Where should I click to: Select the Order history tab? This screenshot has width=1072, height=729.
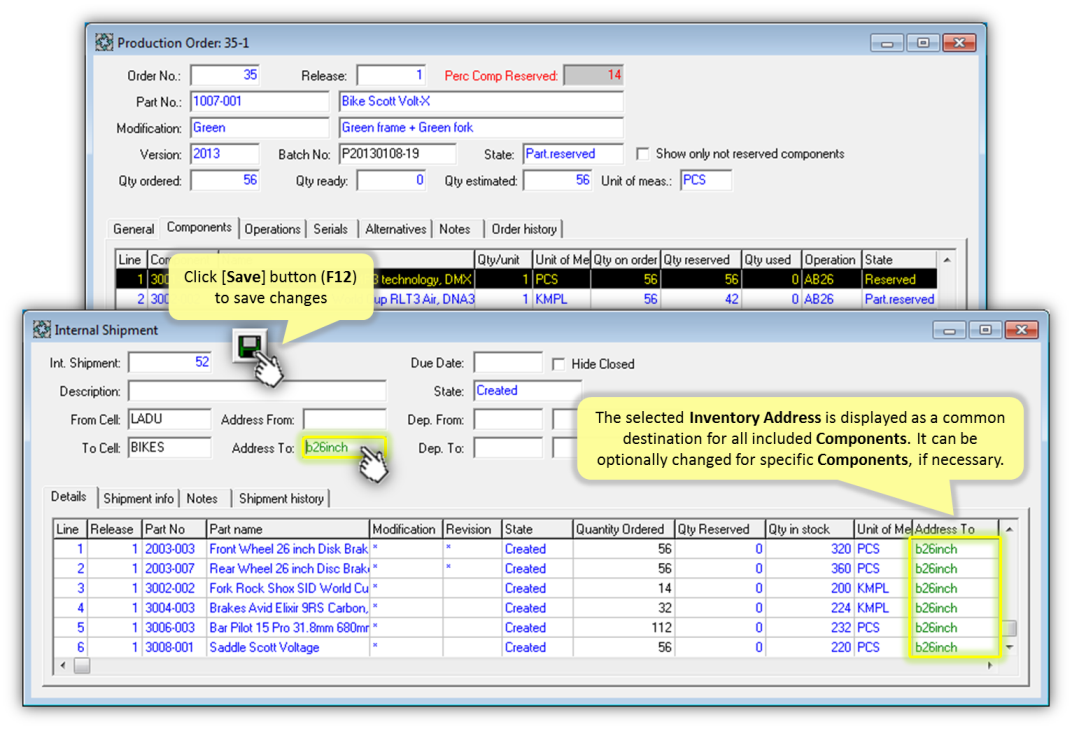click(524, 229)
